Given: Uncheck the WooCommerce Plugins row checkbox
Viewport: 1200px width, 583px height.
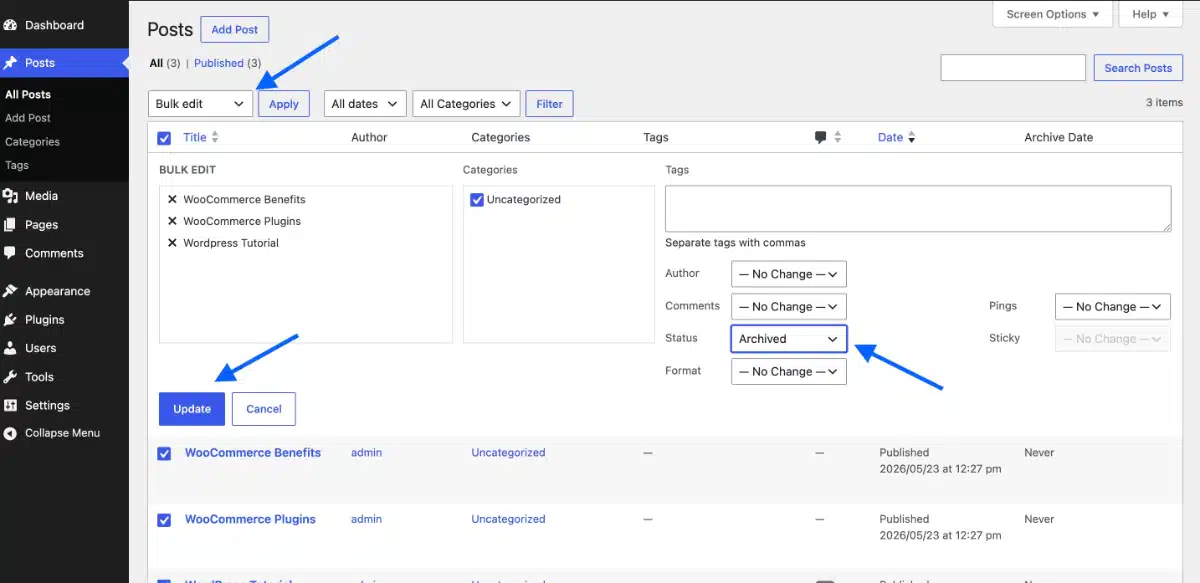Looking at the screenshot, I should click(x=164, y=520).
